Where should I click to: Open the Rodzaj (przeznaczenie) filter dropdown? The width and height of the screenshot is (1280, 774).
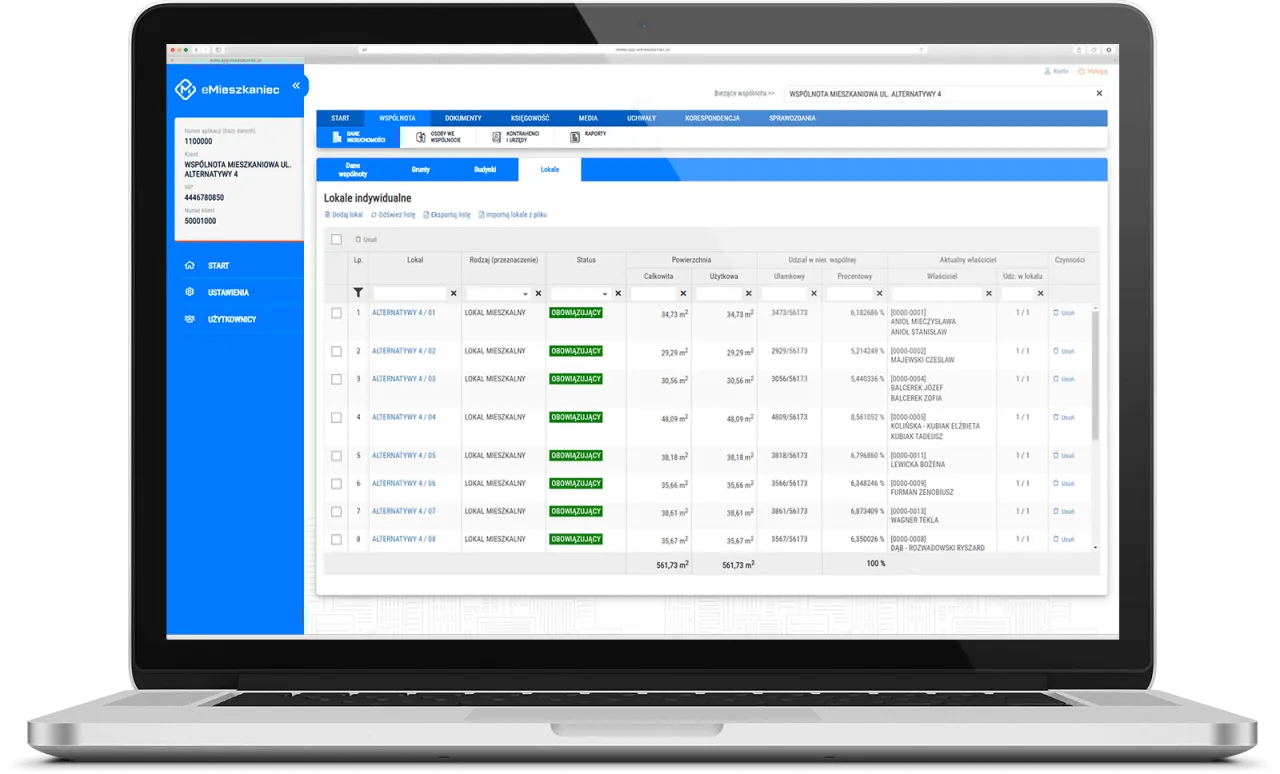tap(525, 294)
